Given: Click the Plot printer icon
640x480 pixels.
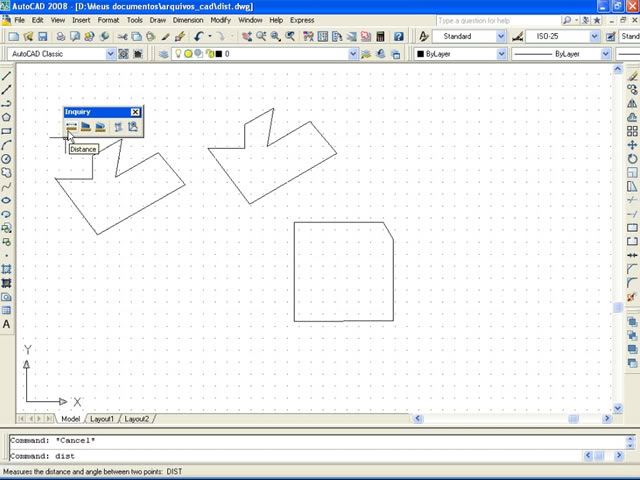Looking at the screenshot, I should coord(60,37).
